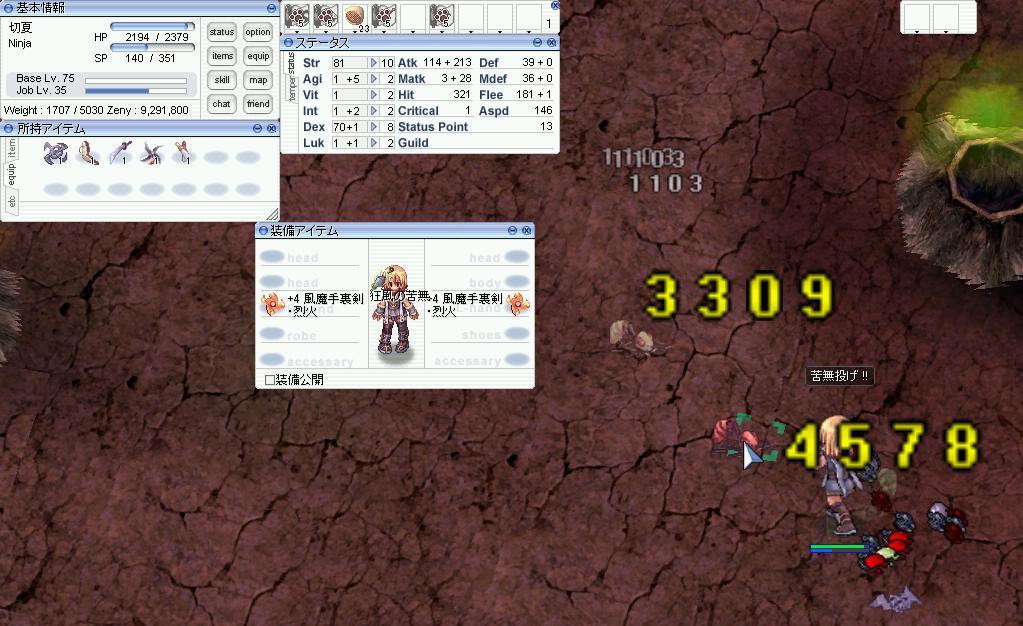Toggle the 装備公開 equipment public checkbox
This screenshot has width=1023, height=626.
click(x=269, y=379)
